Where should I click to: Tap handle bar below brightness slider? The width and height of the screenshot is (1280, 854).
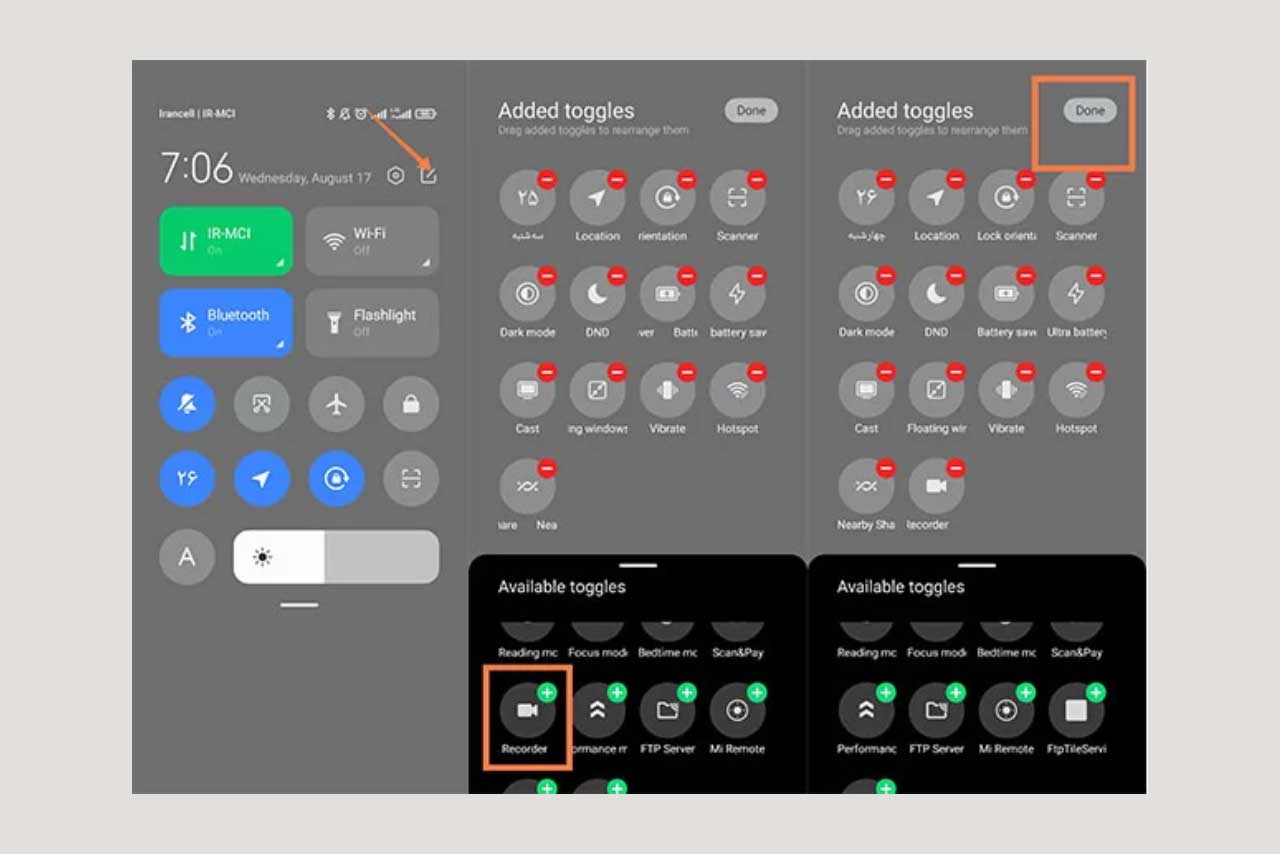pos(299,605)
